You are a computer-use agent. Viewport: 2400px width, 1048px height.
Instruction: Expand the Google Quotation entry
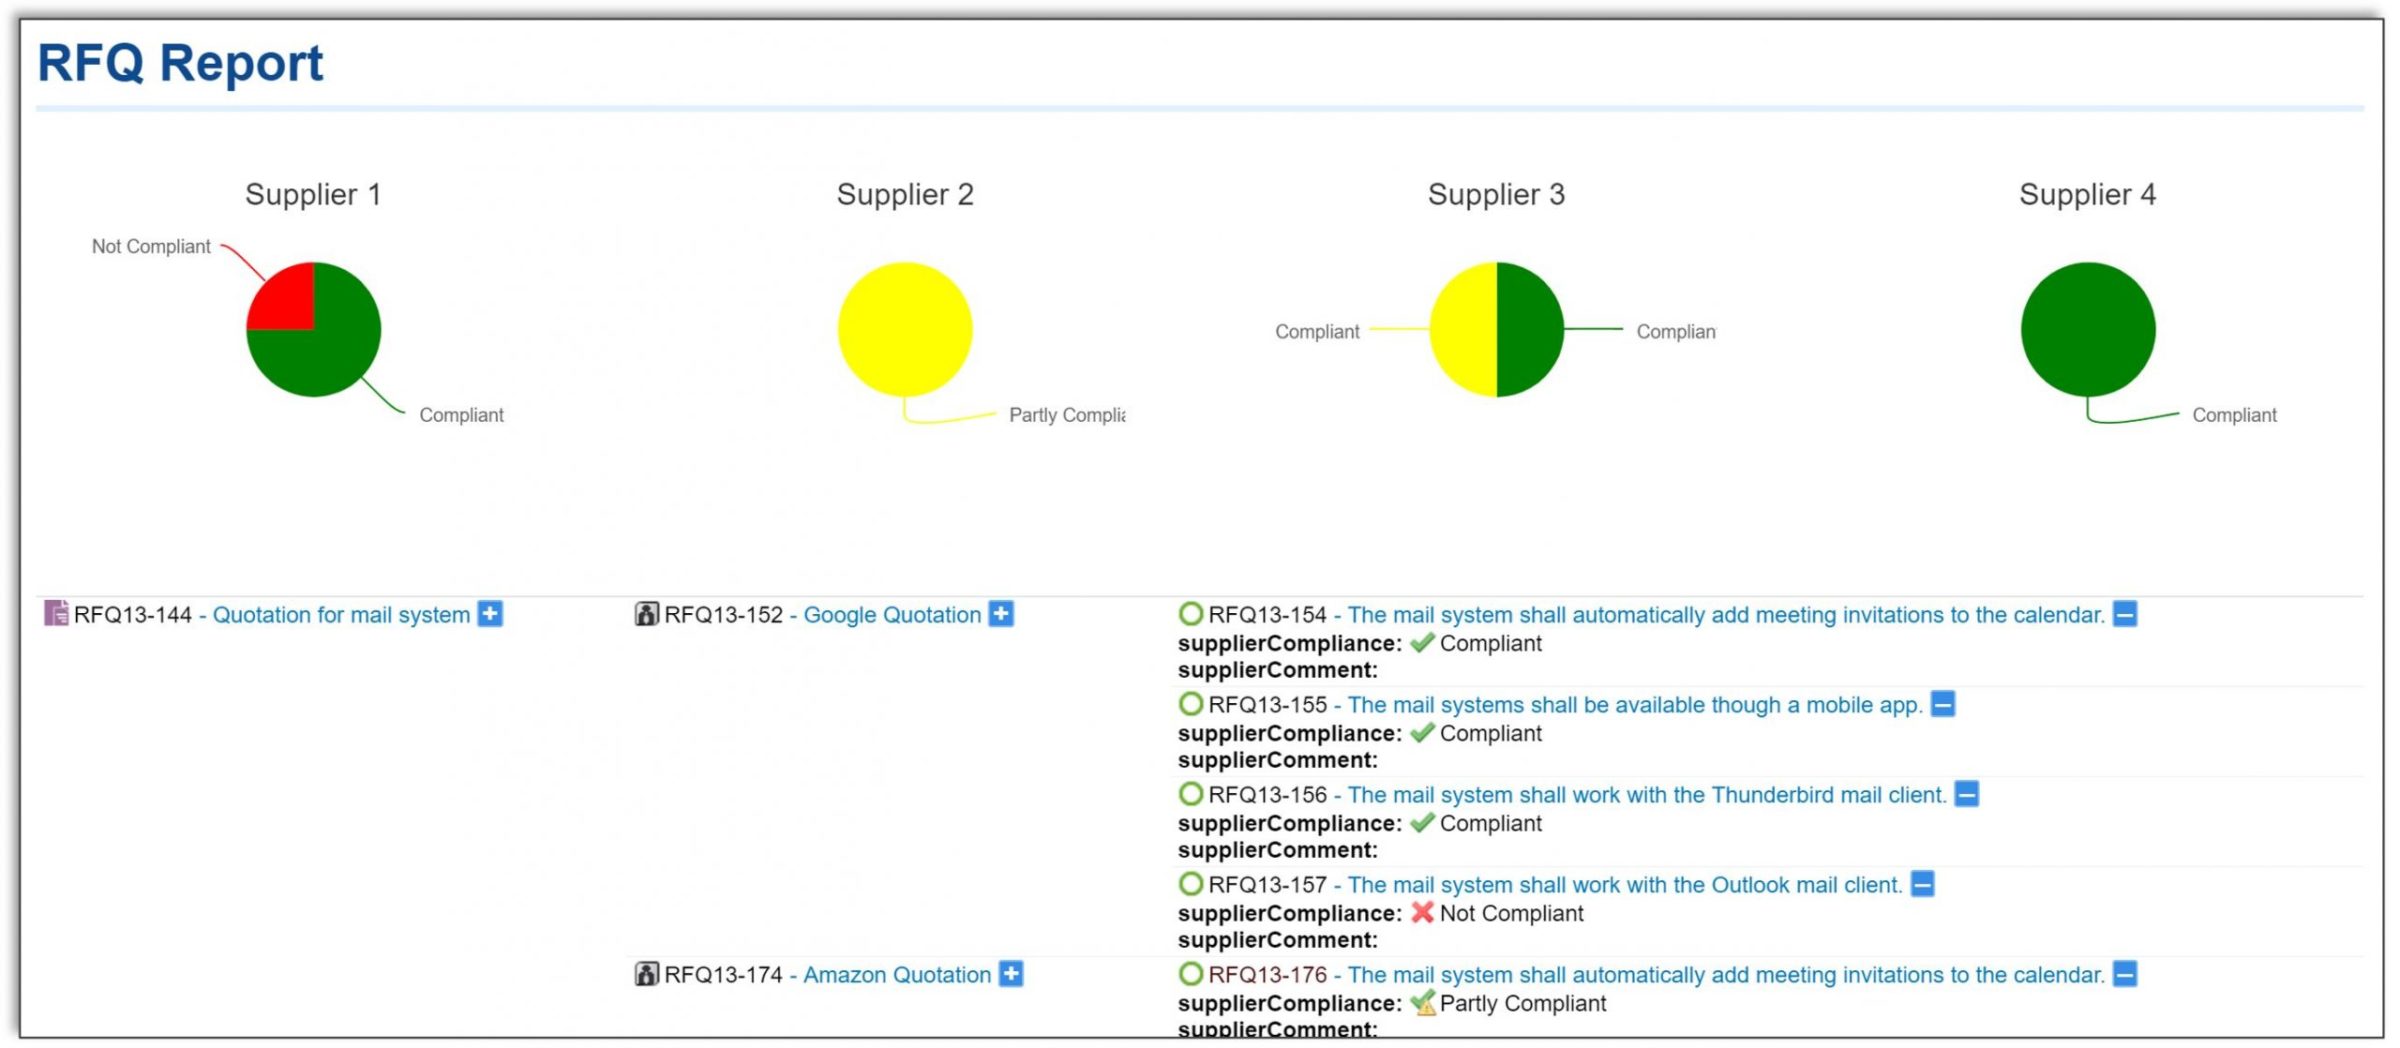(x=1001, y=614)
